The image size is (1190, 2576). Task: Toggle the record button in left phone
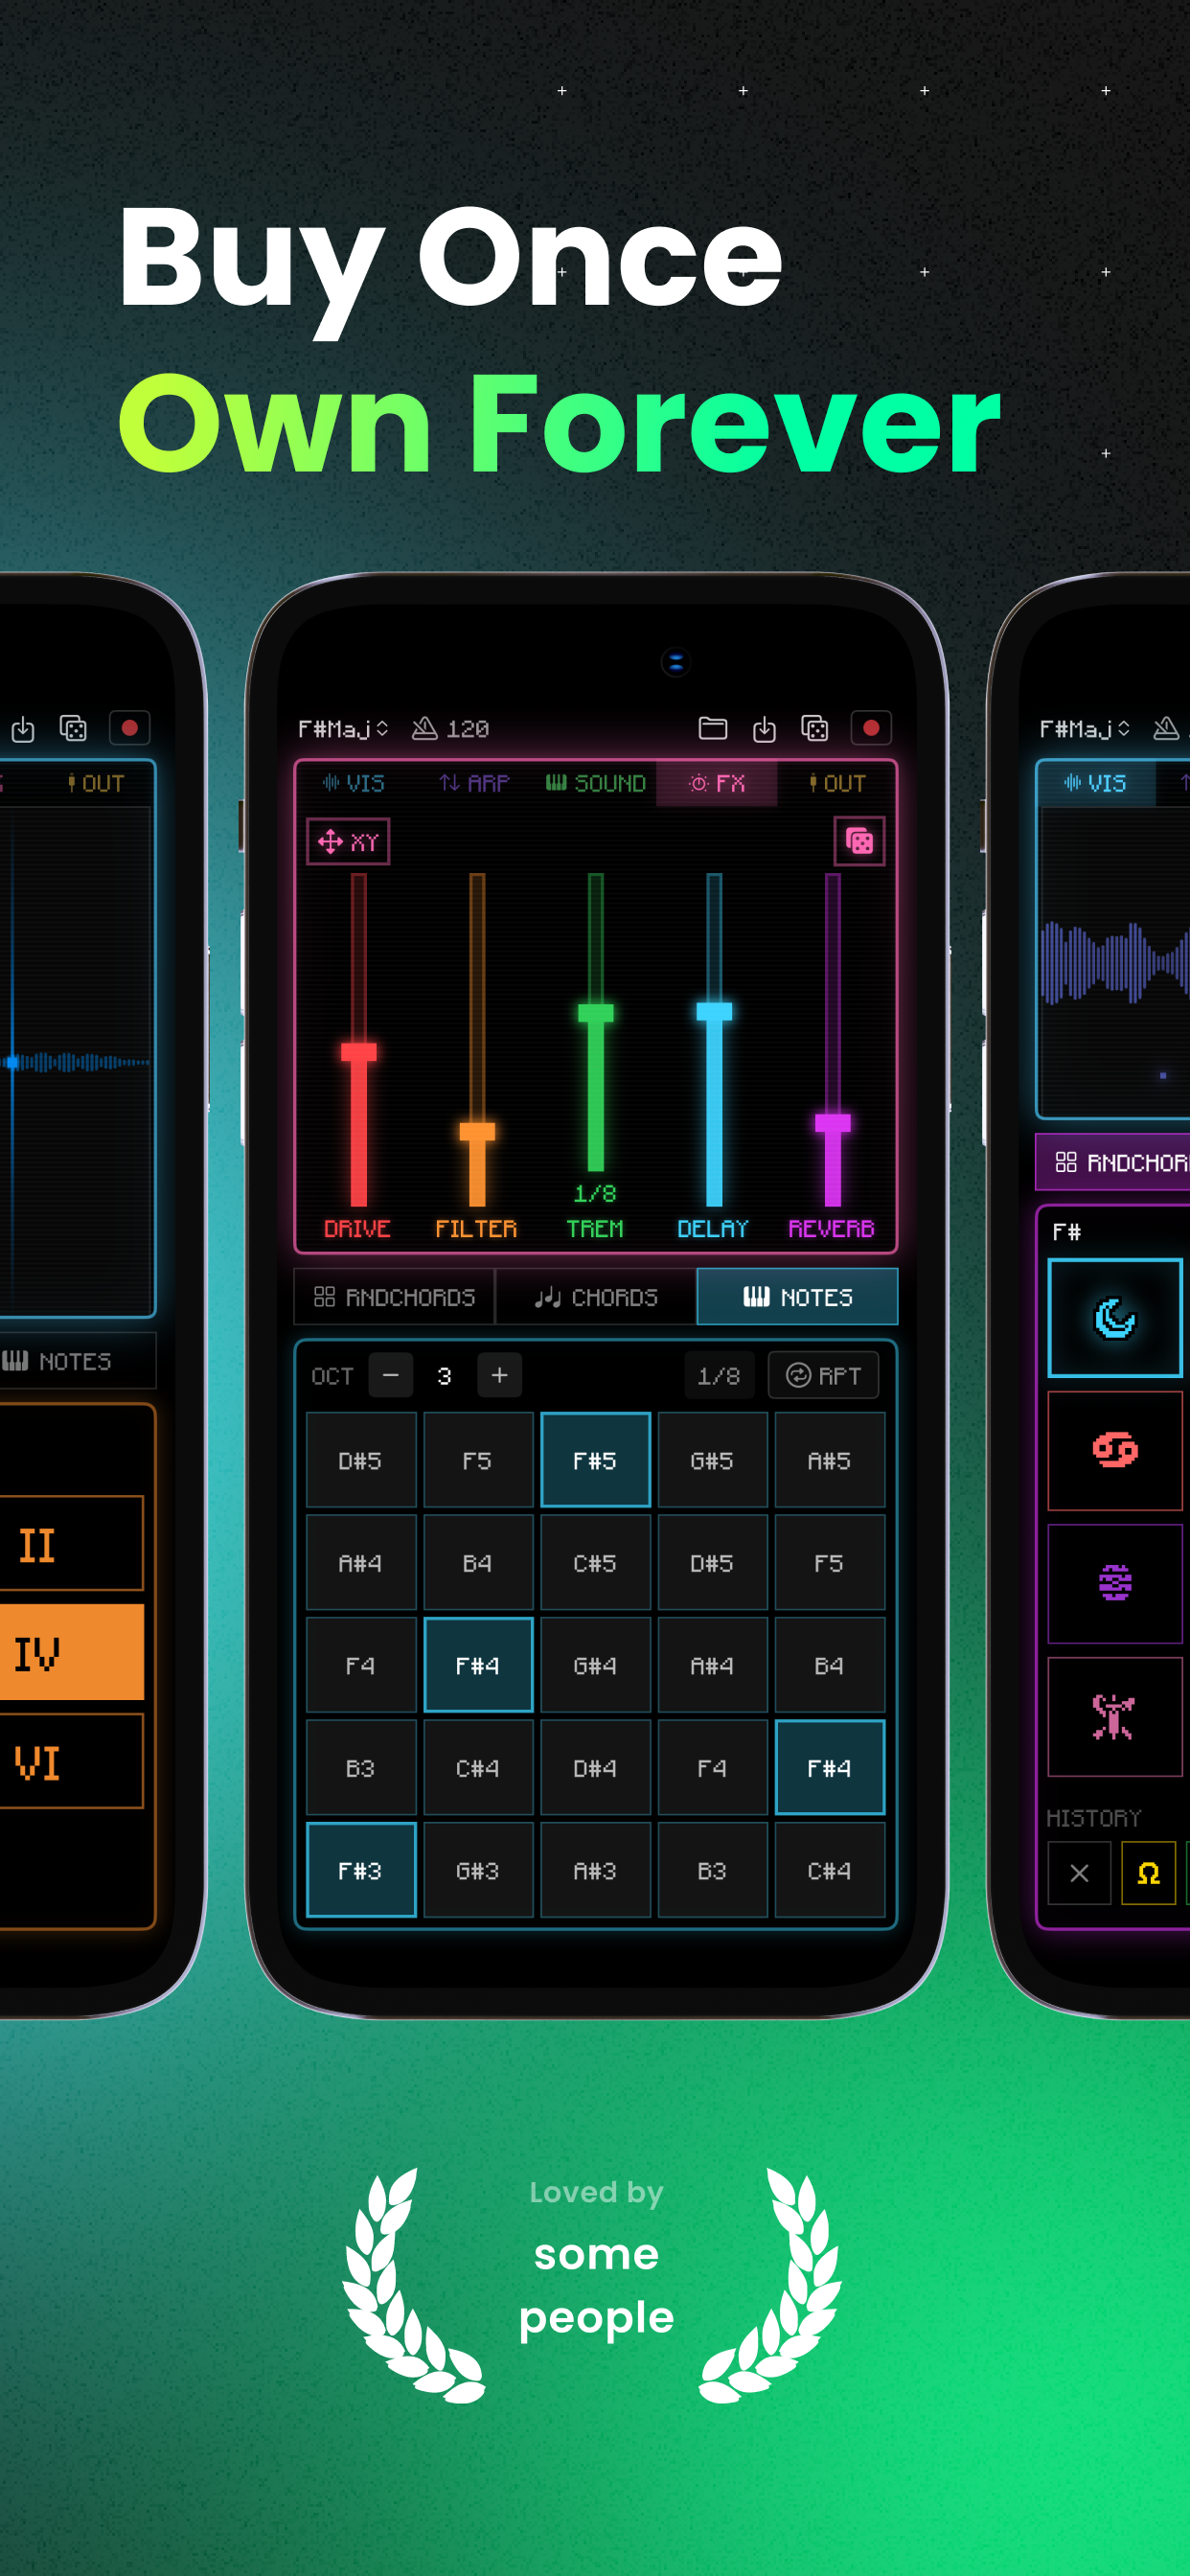click(x=129, y=728)
